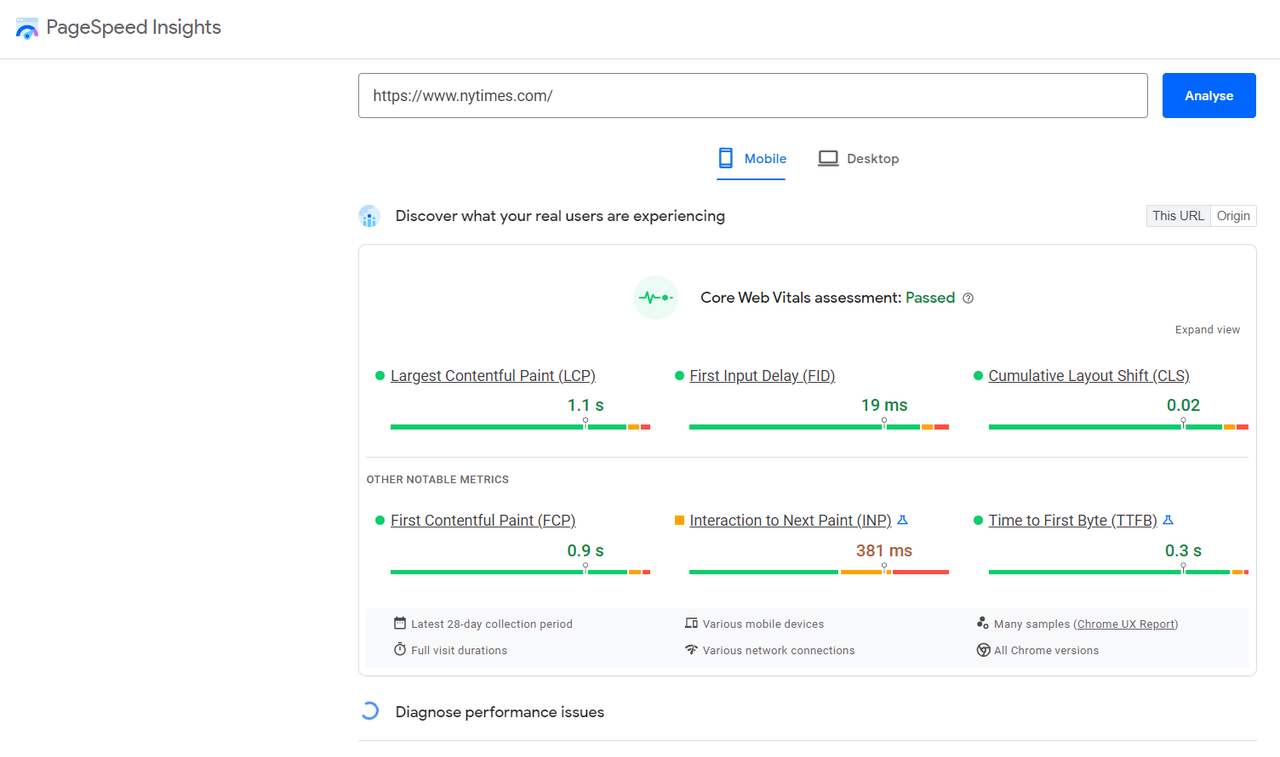
Task: Click the orange square beside Interaction to Next Paint
Action: (x=680, y=520)
